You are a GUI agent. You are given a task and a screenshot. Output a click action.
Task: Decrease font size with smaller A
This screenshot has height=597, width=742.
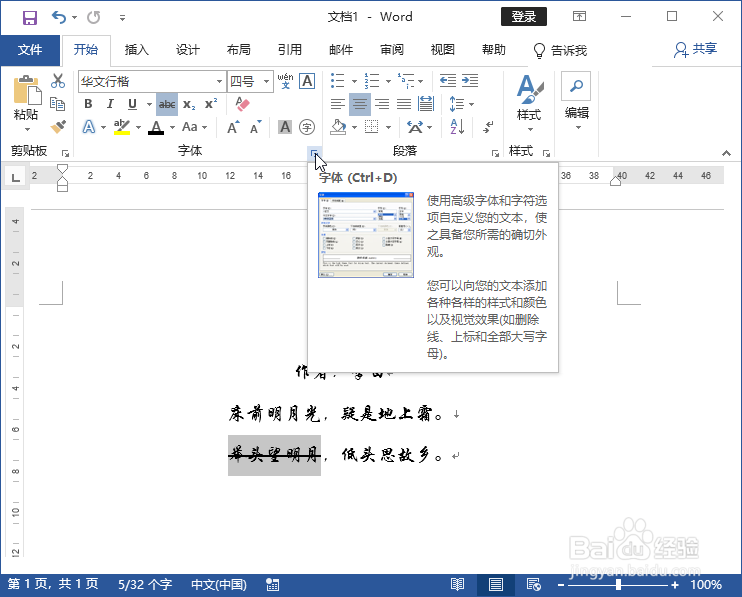256,127
